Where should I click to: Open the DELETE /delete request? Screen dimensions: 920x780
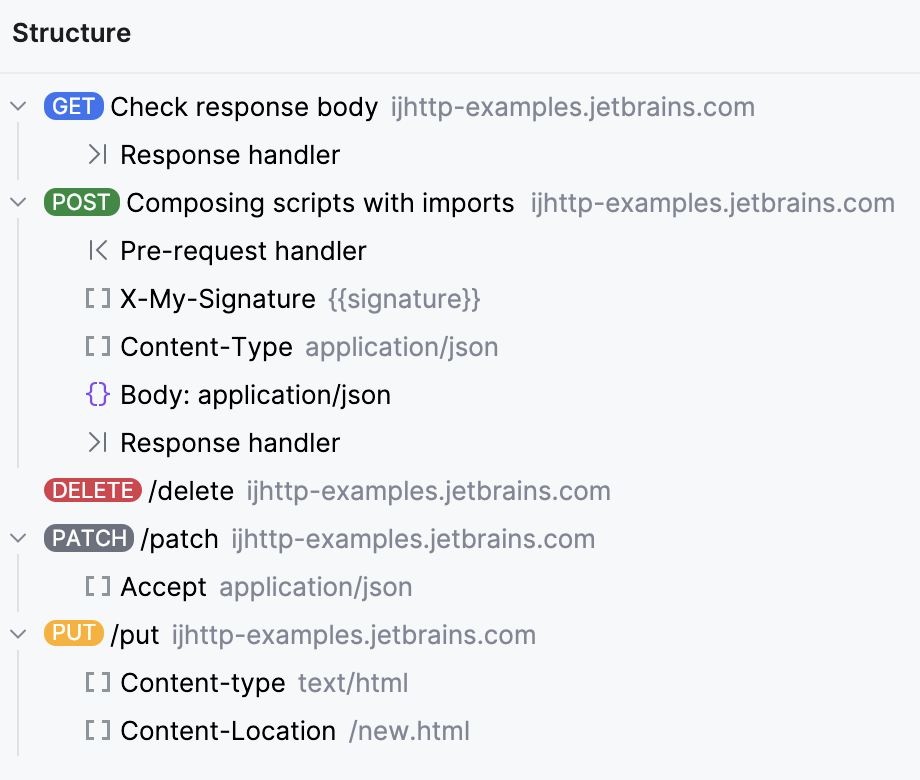click(192, 490)
